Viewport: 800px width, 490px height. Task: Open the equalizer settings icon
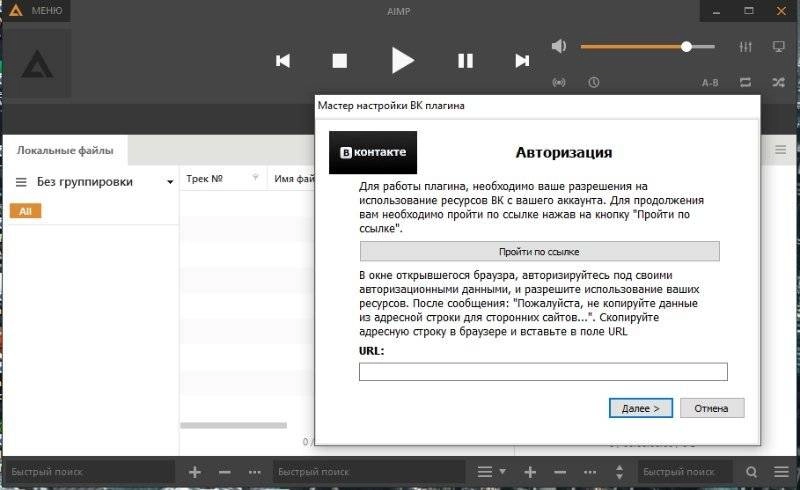point(745,47)
